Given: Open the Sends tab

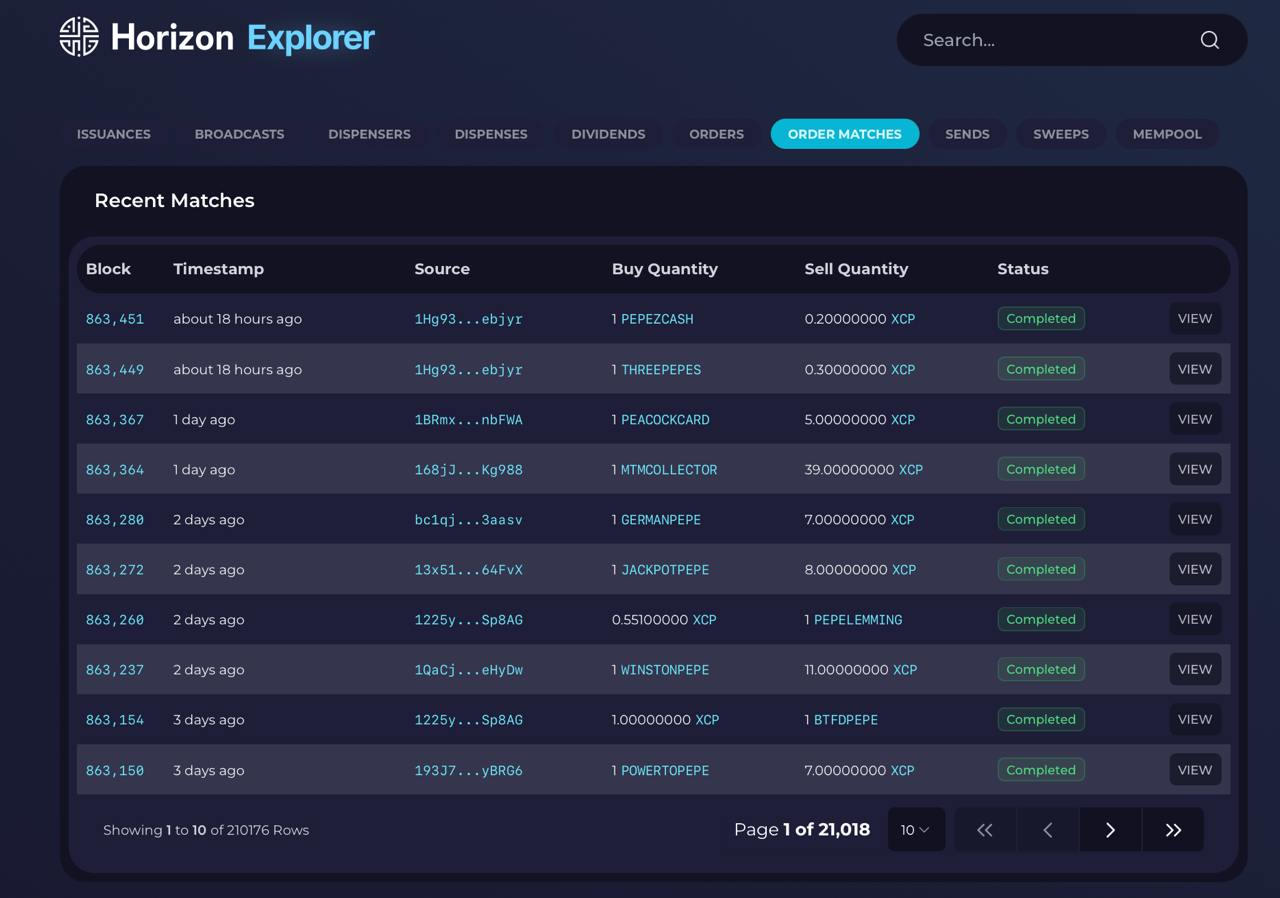Looking at the screenshot, I should [967, 134].
